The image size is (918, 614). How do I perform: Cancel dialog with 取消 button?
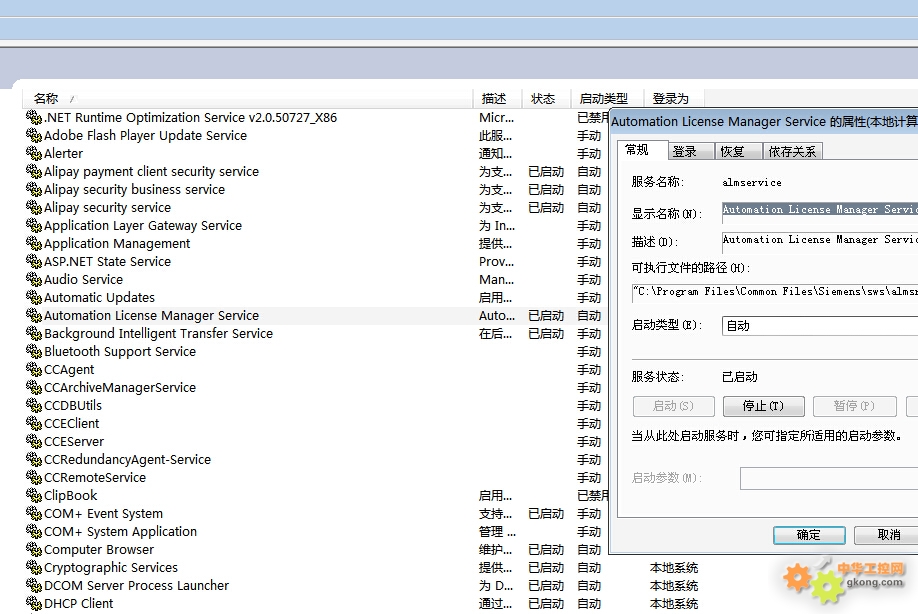point(887,535)
